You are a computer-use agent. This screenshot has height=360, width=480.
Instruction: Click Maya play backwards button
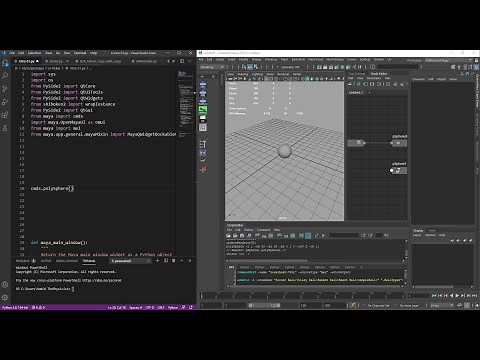(451, 296)
